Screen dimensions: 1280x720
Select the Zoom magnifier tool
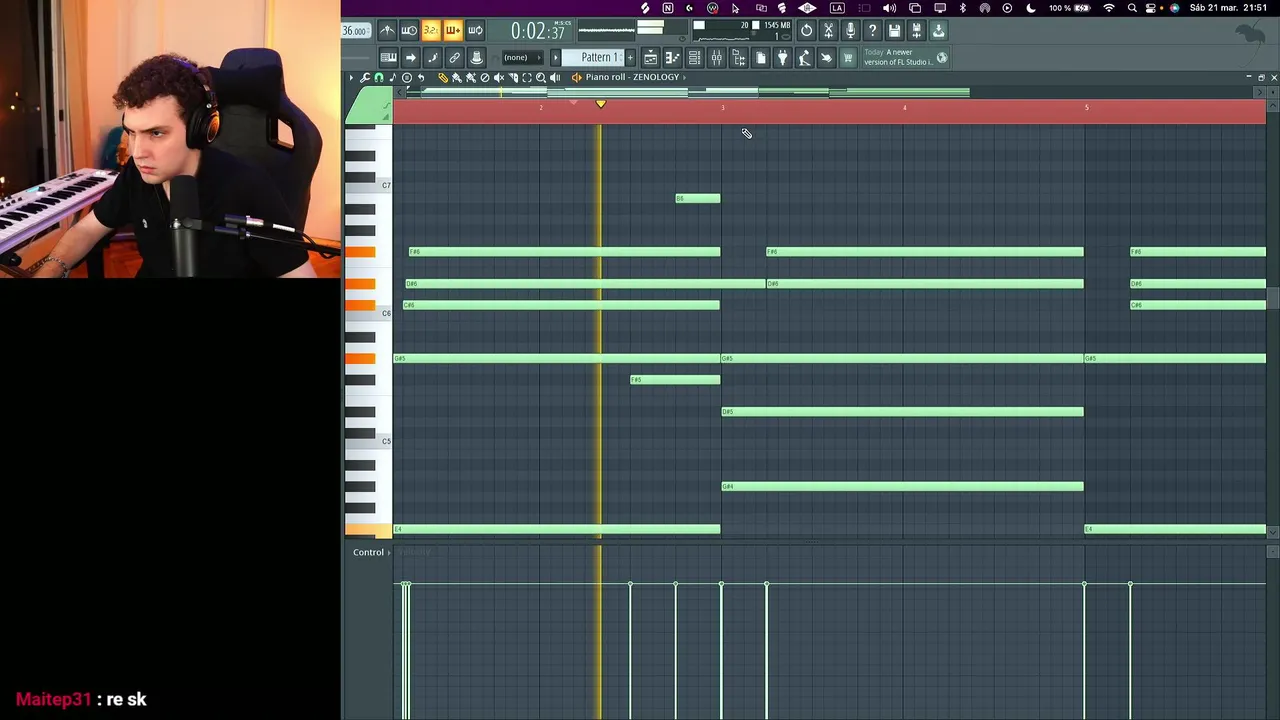click(x=541, y=77)
